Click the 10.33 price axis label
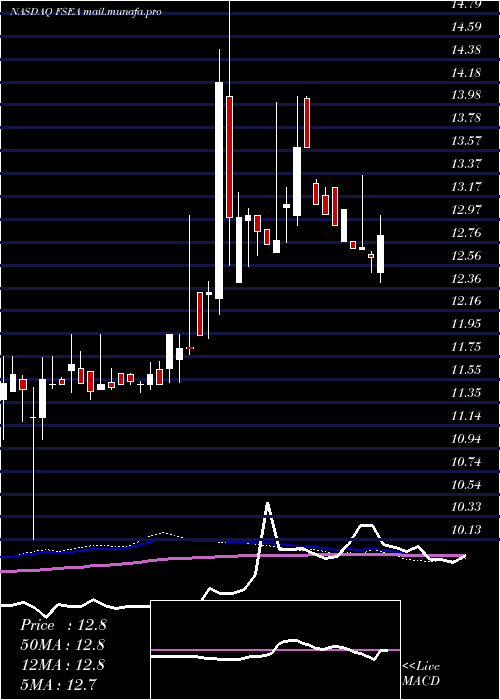Viewport: 500px width, 700px height. click(x=467, y=507)
